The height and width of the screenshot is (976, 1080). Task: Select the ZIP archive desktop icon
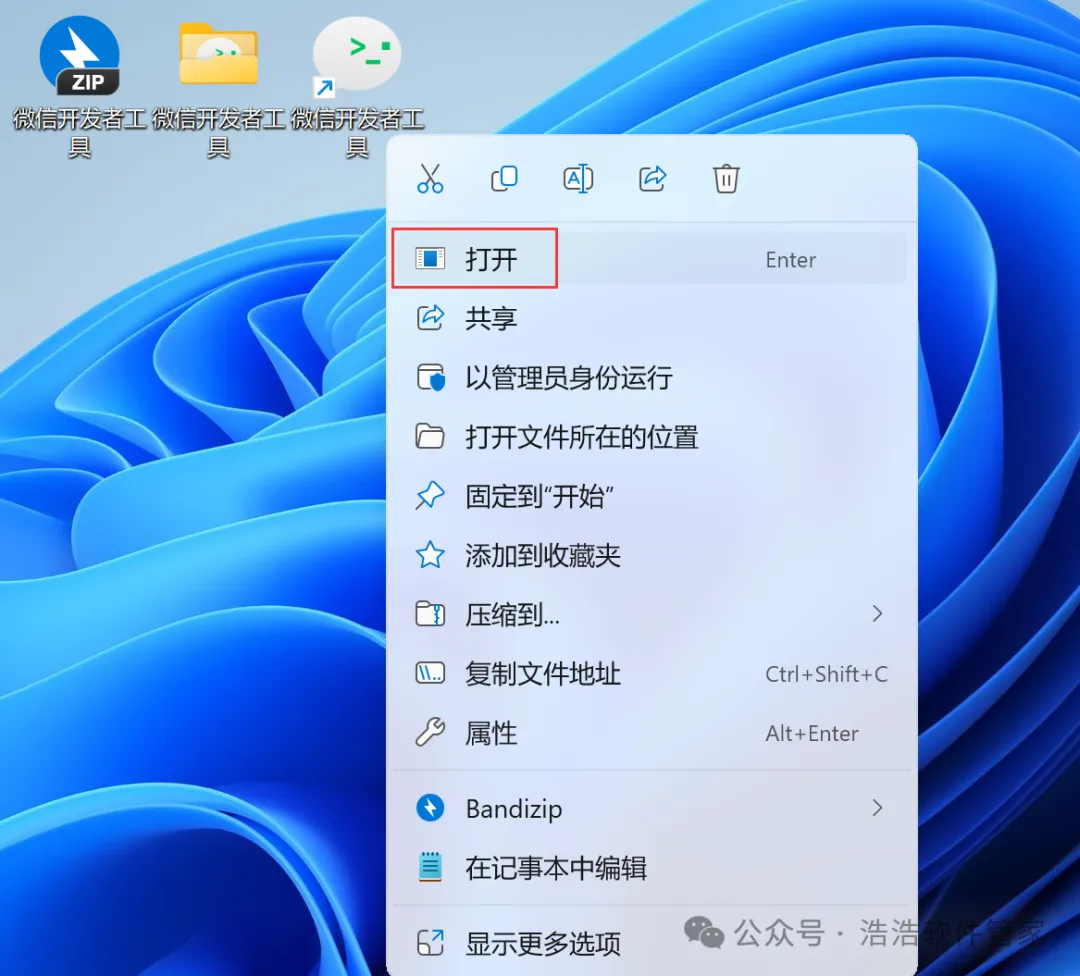(x=80, y=57)
